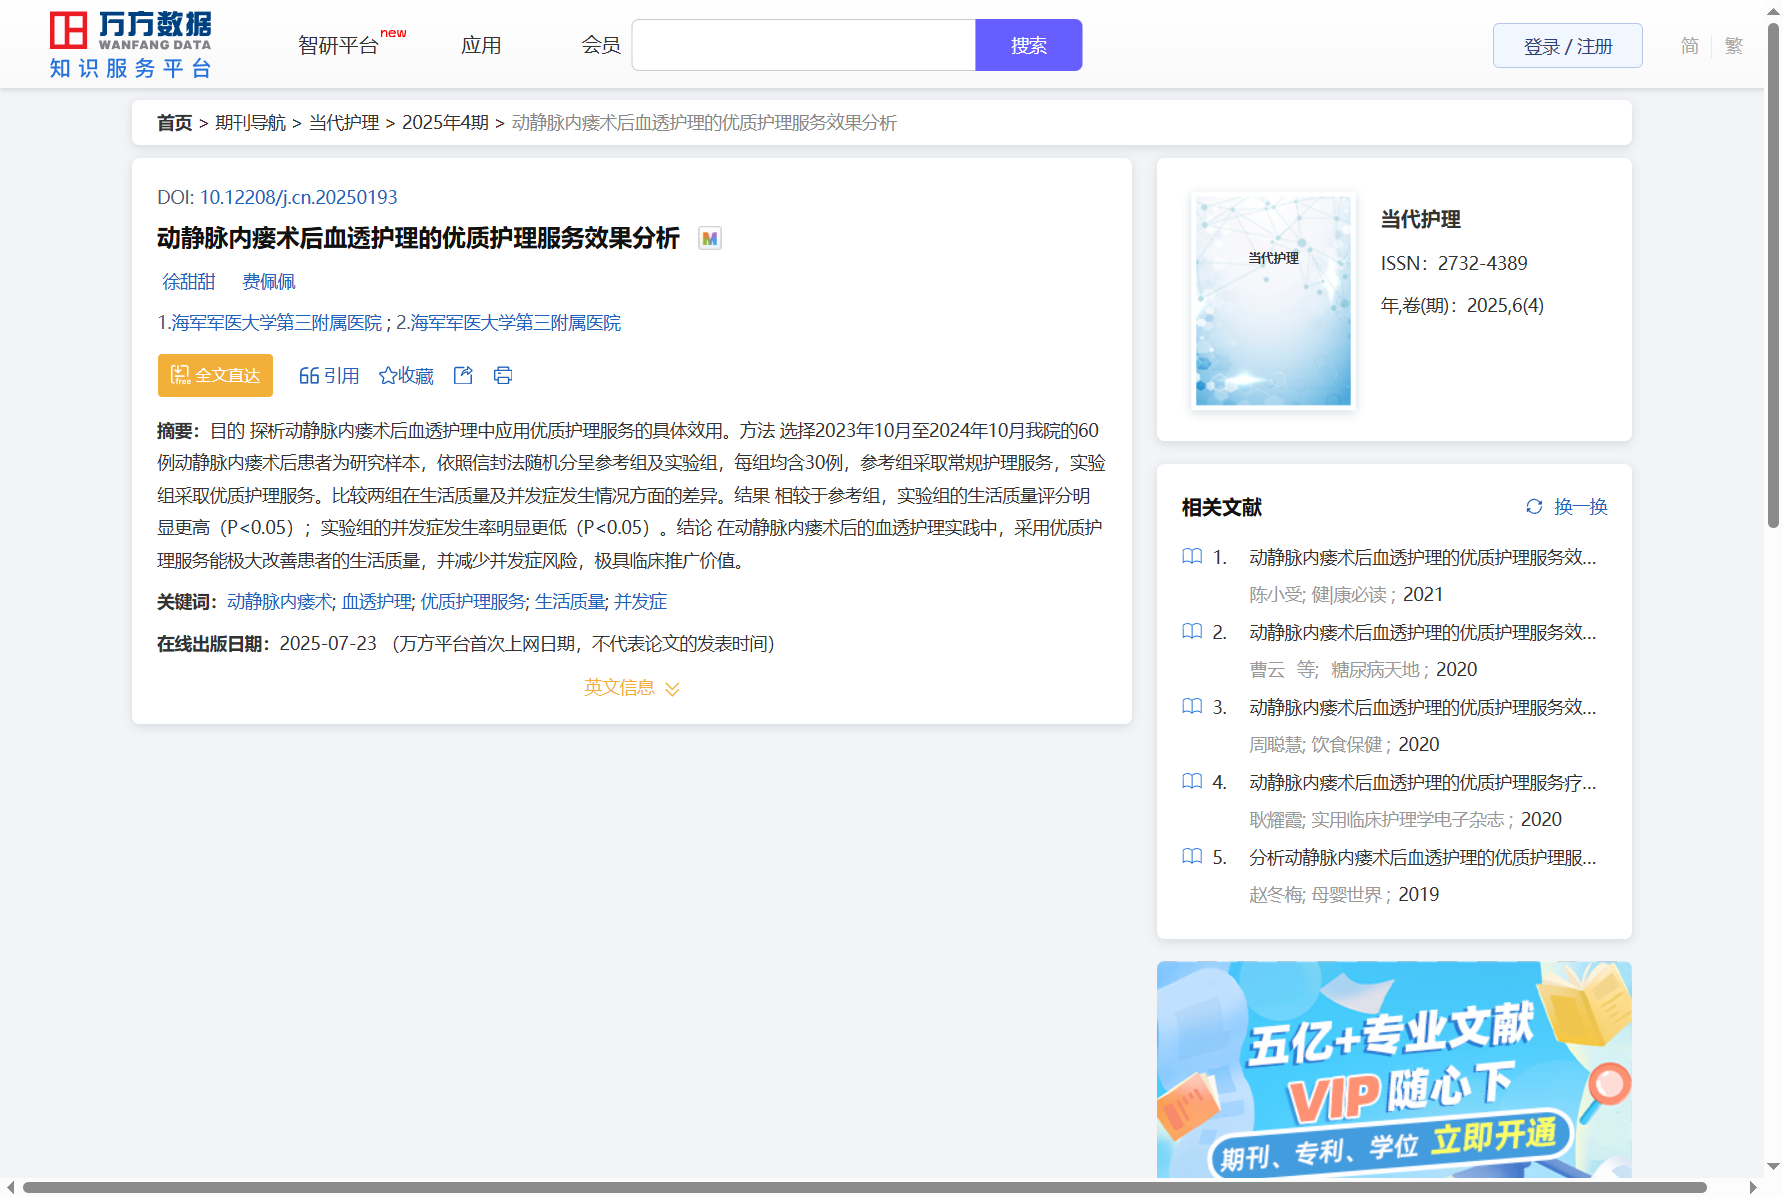Click the print icon in article toolbar
1783x1197 pixels.
pos(503,375)
